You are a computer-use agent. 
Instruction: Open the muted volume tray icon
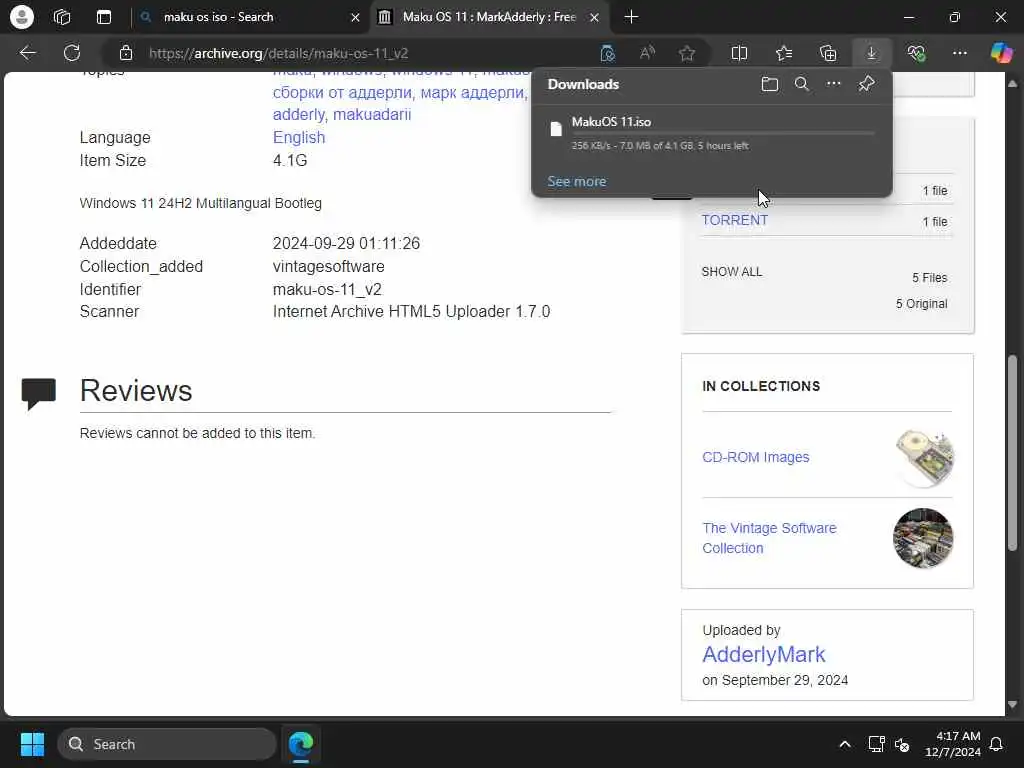902,744
